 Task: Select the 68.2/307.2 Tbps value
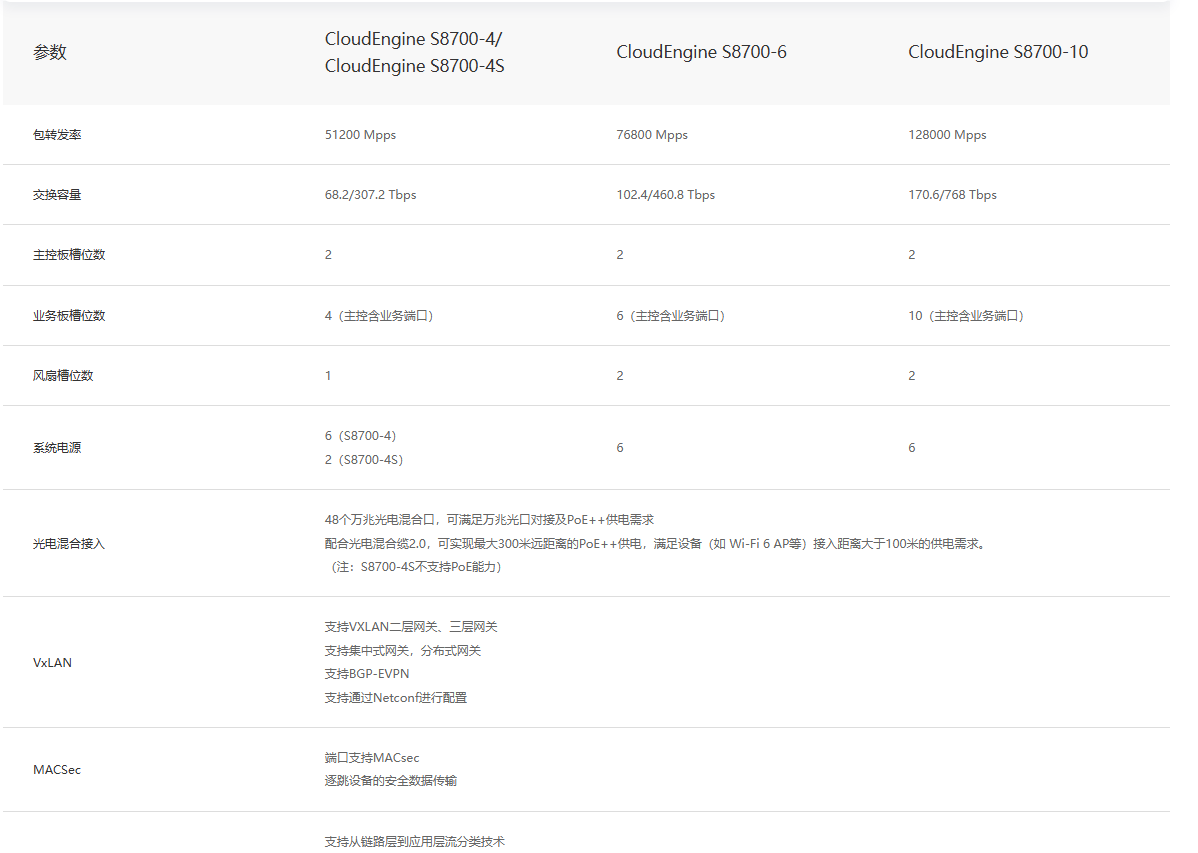pos(370,195)
